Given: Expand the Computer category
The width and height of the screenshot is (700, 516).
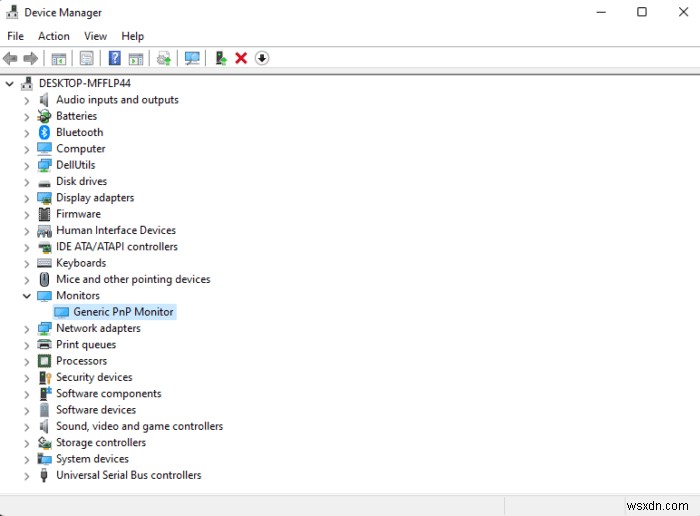Looking at the screenshot, I should tap(27, 149).
